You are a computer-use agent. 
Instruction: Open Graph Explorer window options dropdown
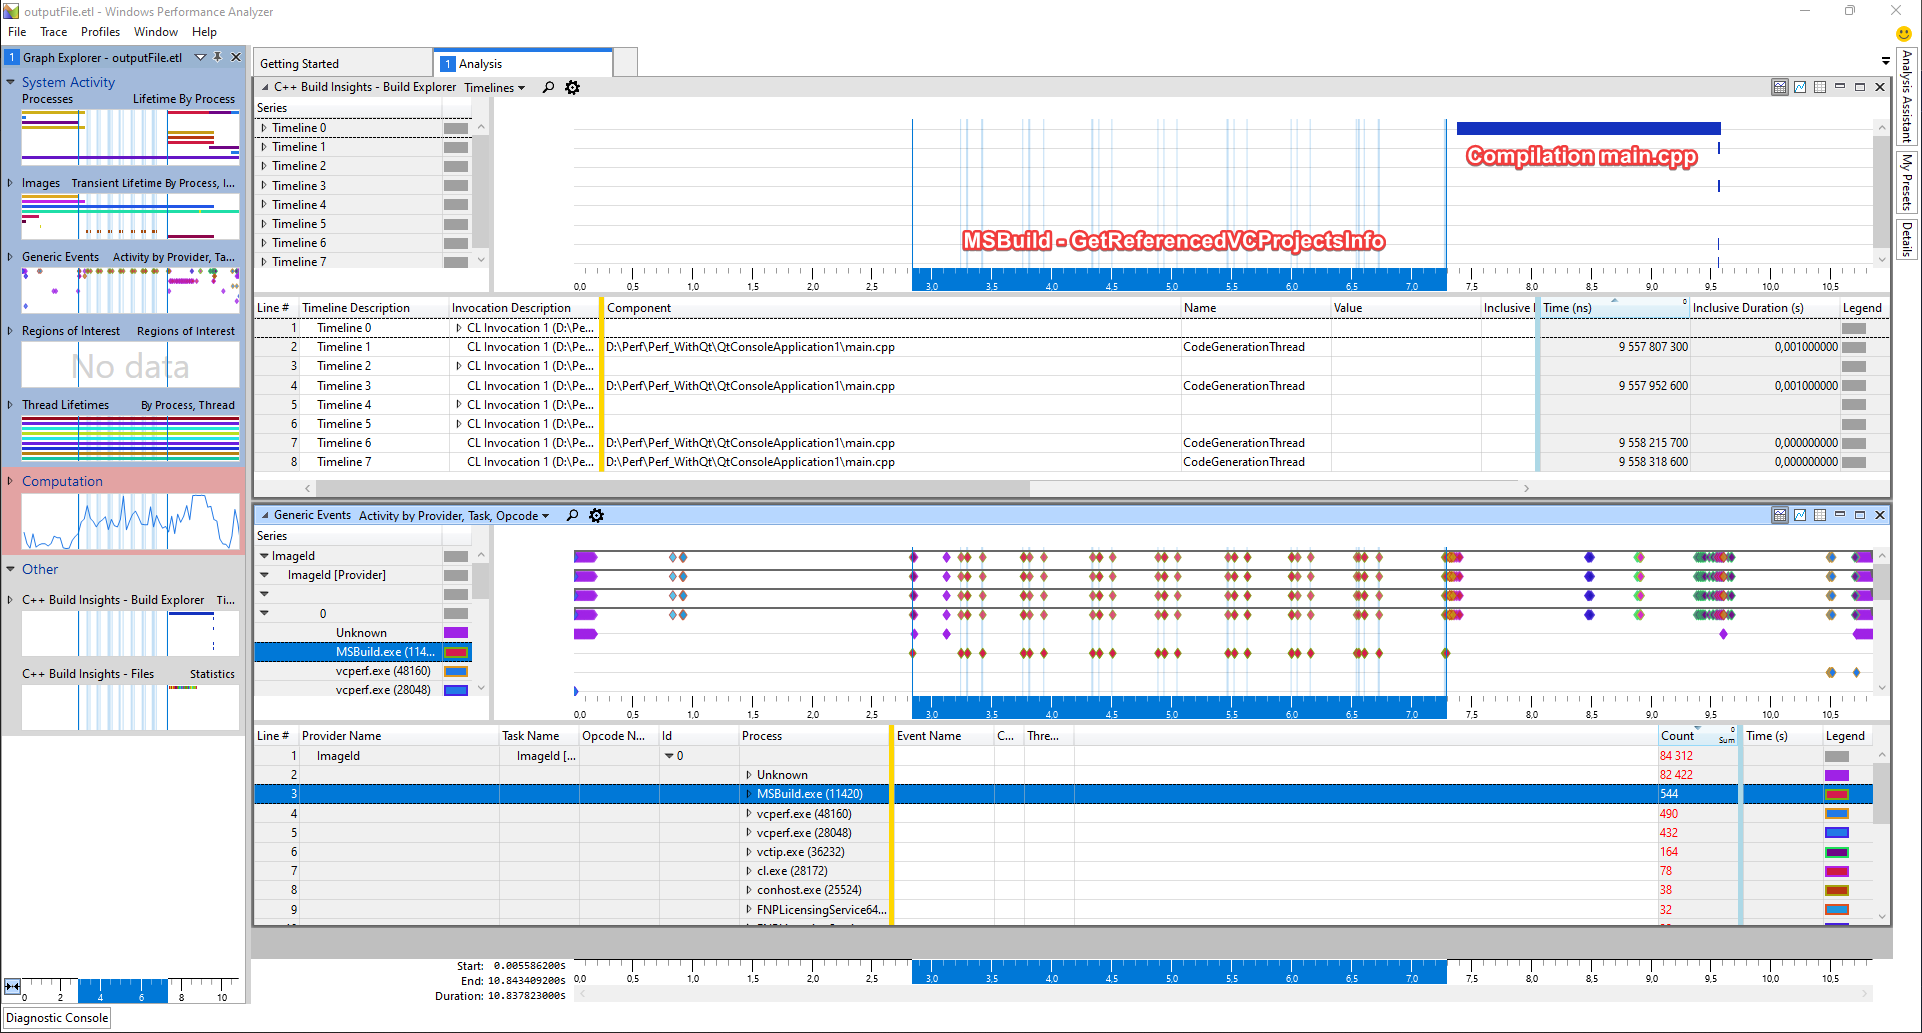click(200, 57)
